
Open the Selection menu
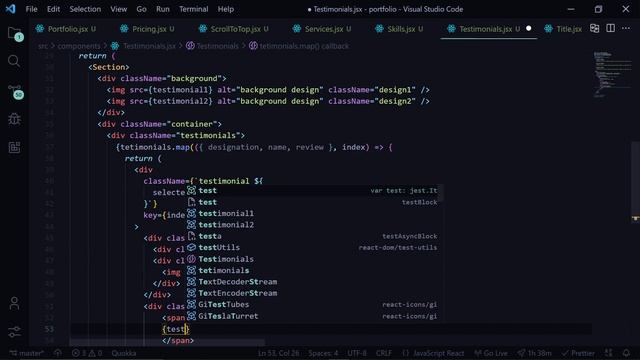tap(85, 9)
